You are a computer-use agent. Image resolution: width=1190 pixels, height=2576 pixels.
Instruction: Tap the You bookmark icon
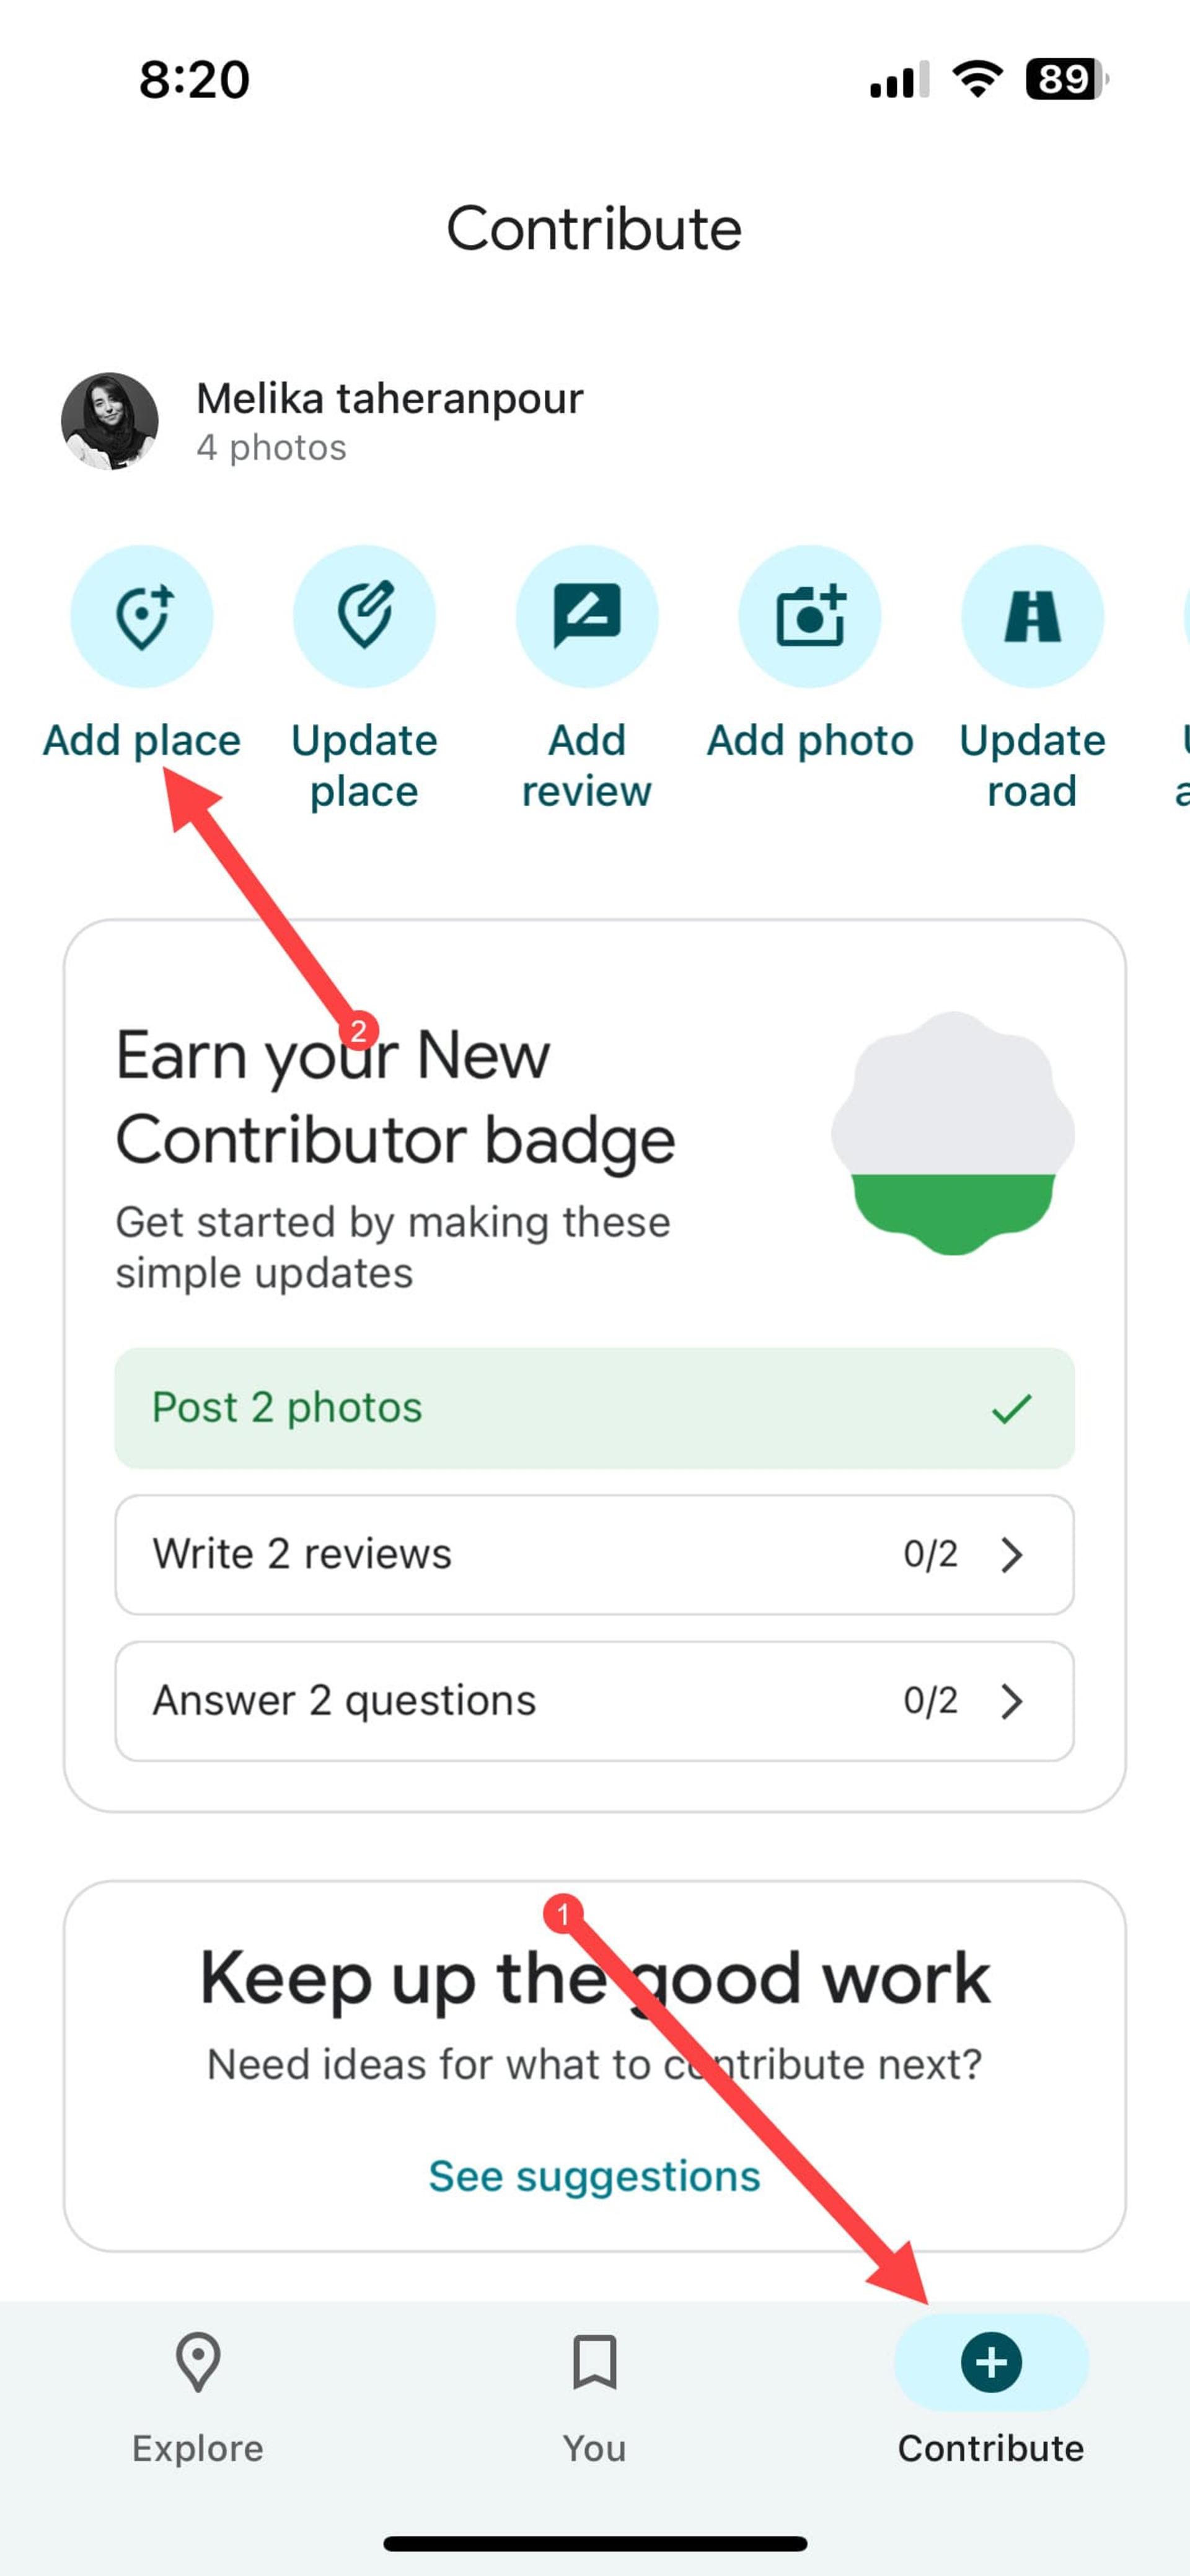coord(595,2362)
